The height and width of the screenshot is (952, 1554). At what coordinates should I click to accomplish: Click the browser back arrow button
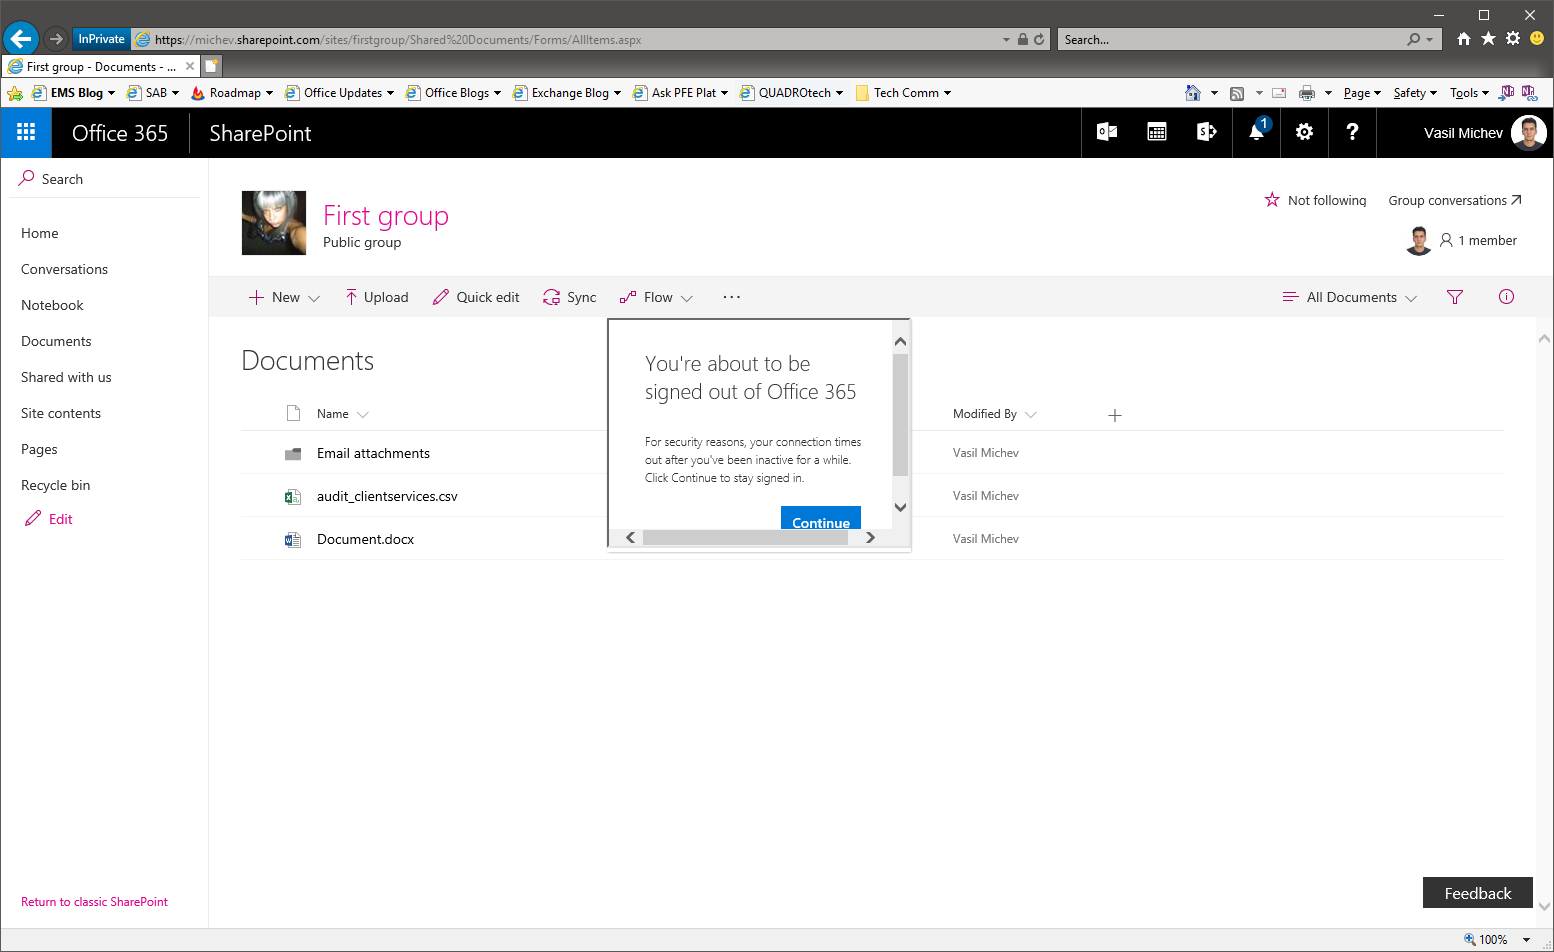tap(20, 39)
